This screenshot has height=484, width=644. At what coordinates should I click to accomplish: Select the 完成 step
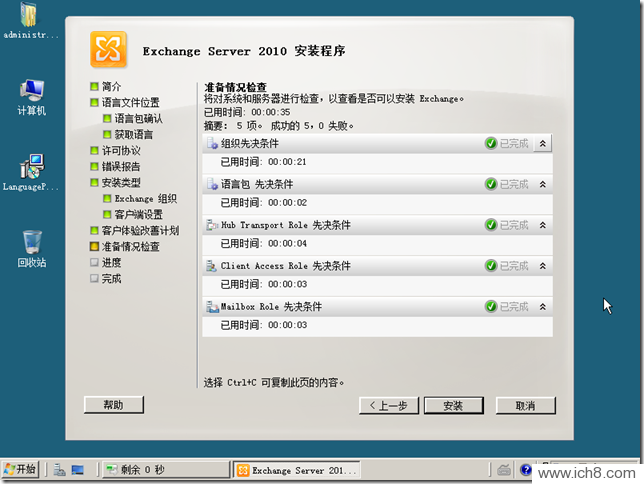106,279
